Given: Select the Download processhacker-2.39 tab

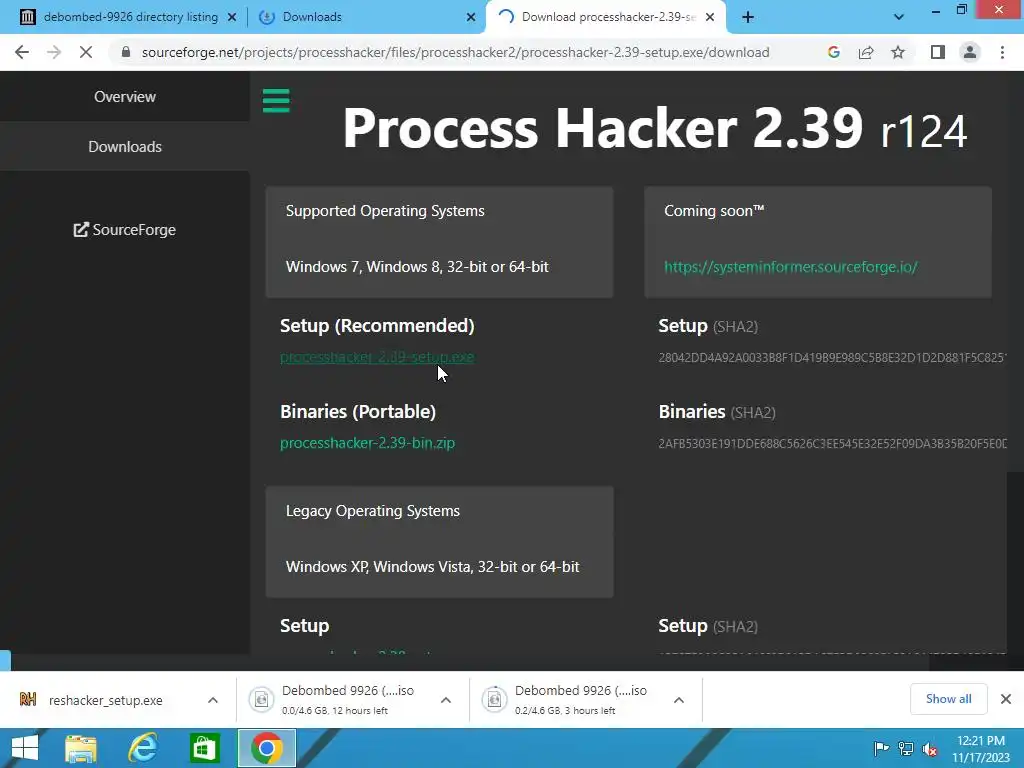Looking at the screenshot, I should pyautogui.click(x=605, y=17).
